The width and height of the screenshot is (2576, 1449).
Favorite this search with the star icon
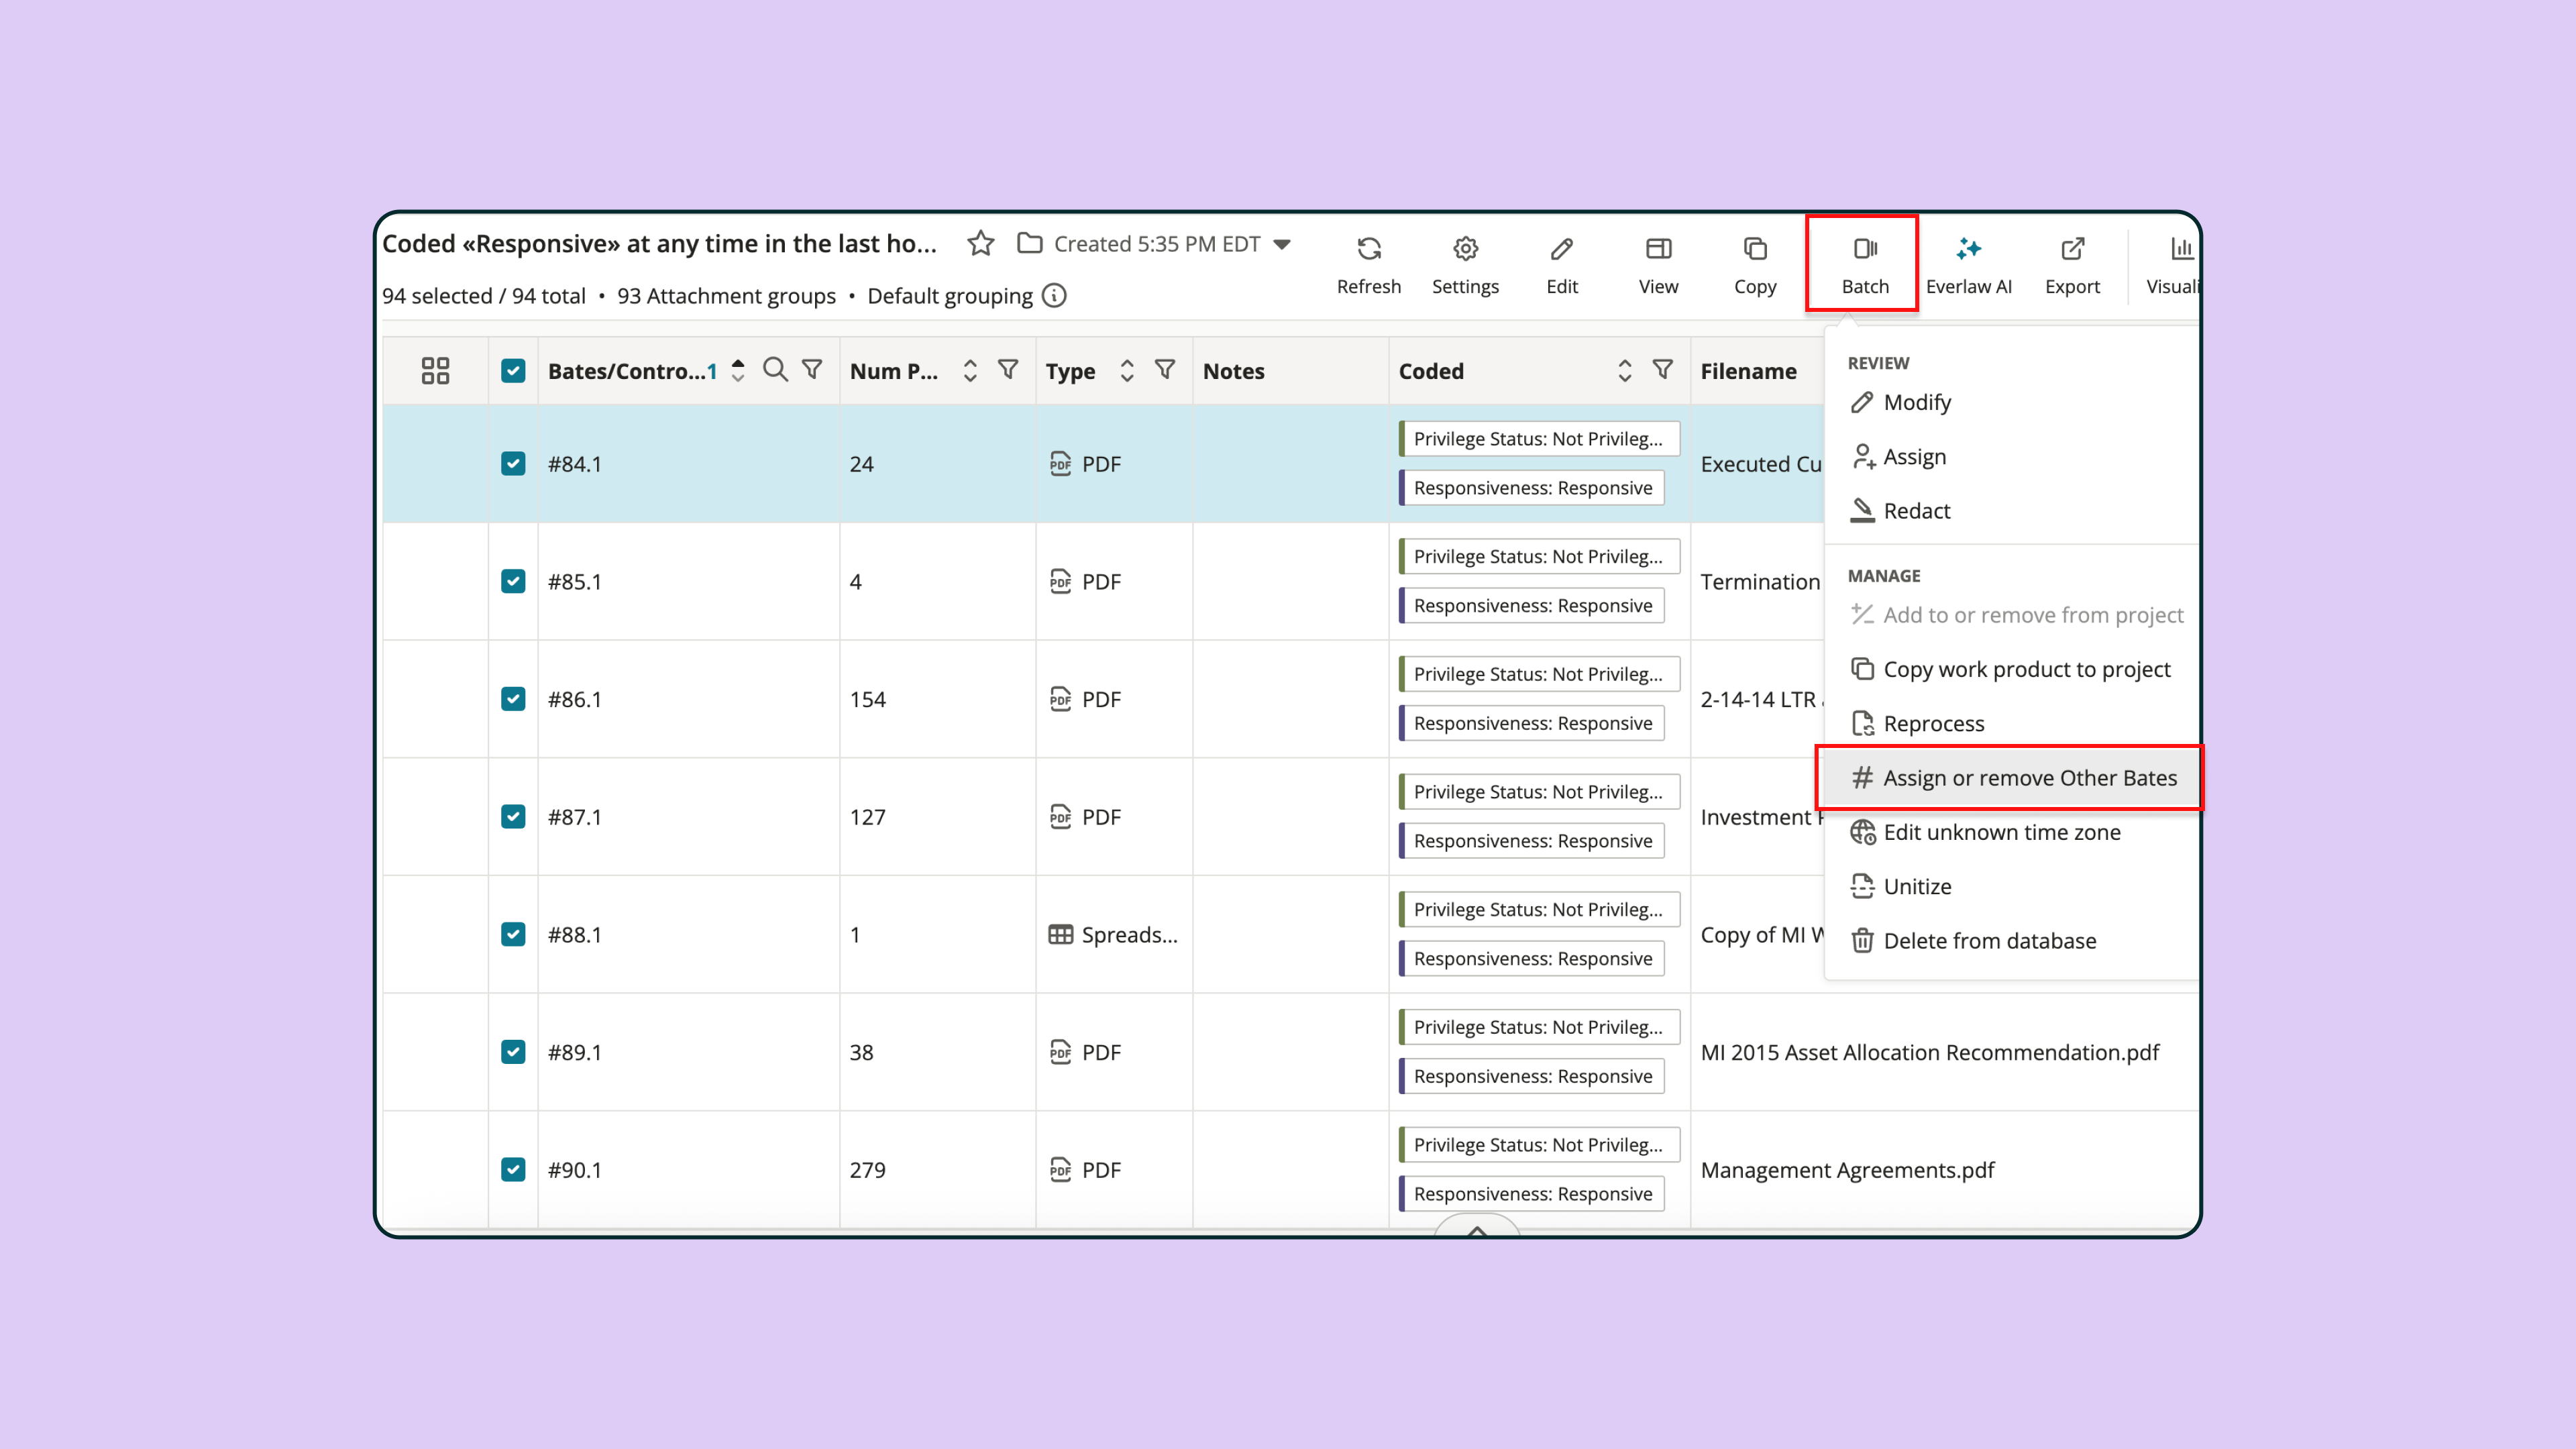click(980, 244)
